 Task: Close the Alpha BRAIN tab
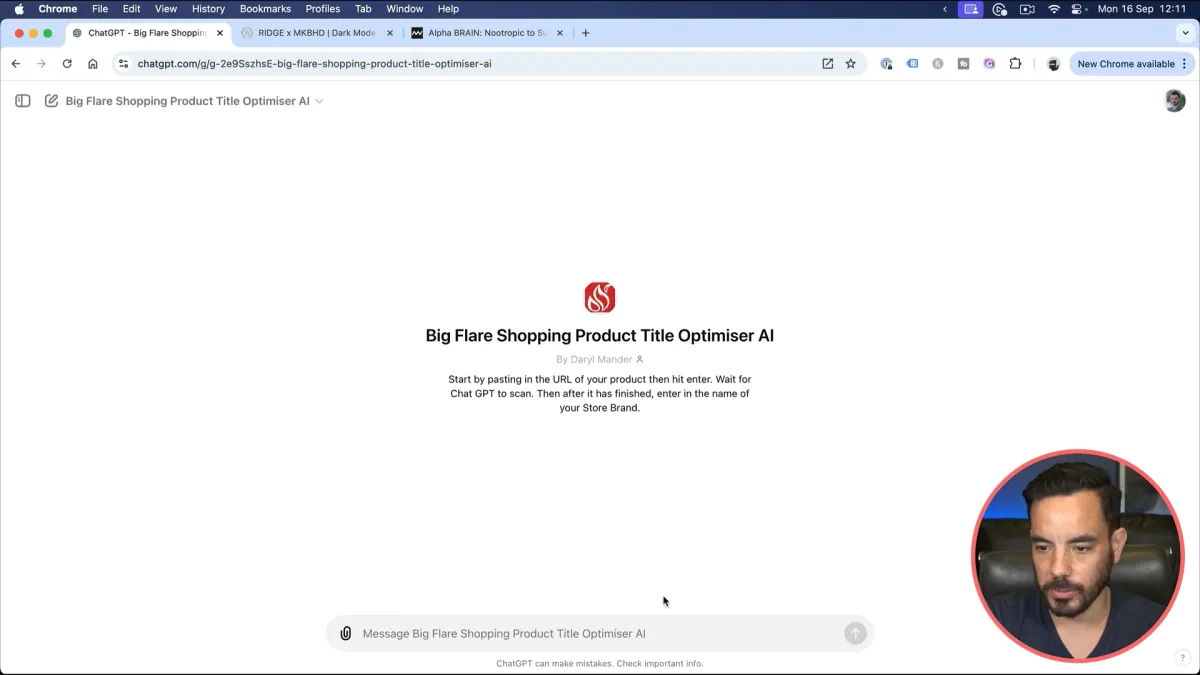[560, 33]
